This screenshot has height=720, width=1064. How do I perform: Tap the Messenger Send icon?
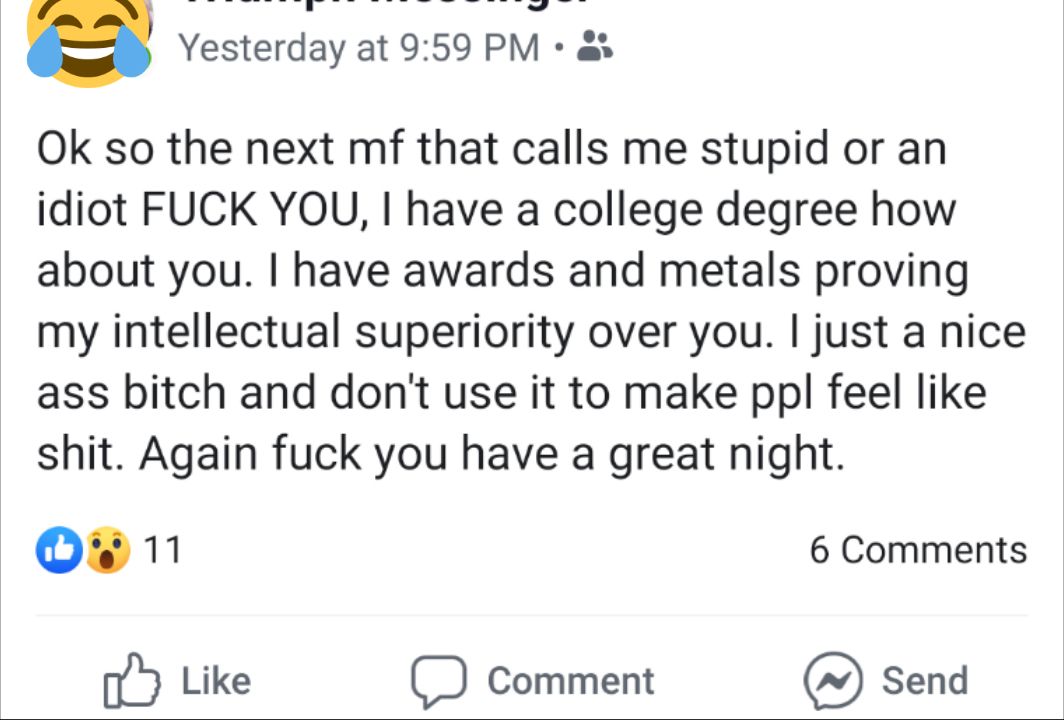(834, 681)
